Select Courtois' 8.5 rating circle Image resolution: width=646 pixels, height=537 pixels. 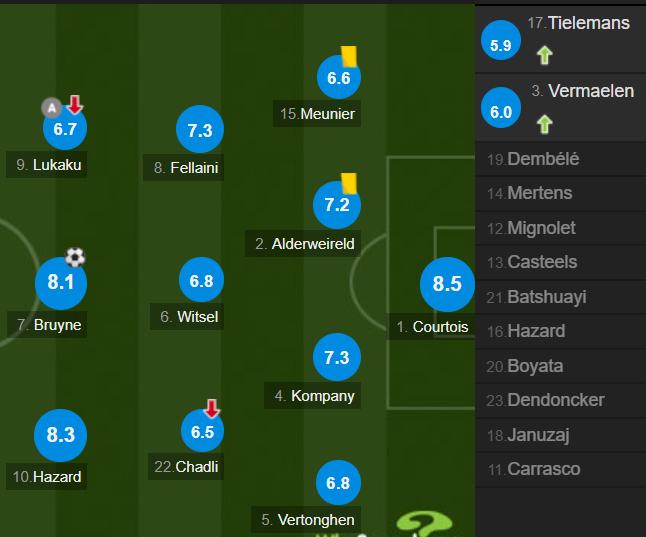447,284
